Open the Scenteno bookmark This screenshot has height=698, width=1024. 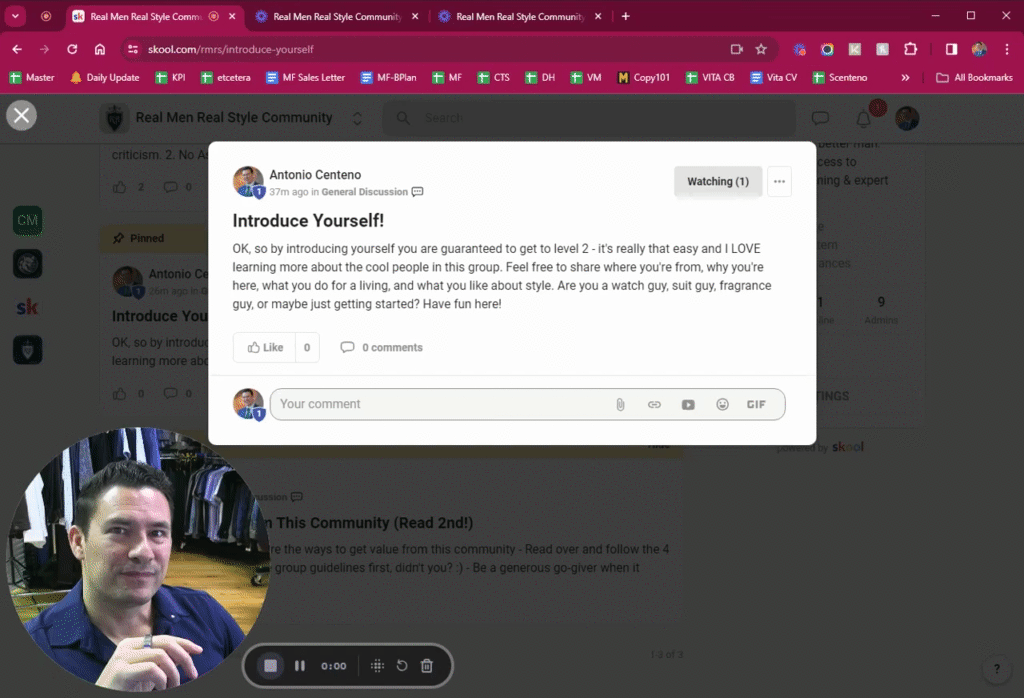point(840,78)
